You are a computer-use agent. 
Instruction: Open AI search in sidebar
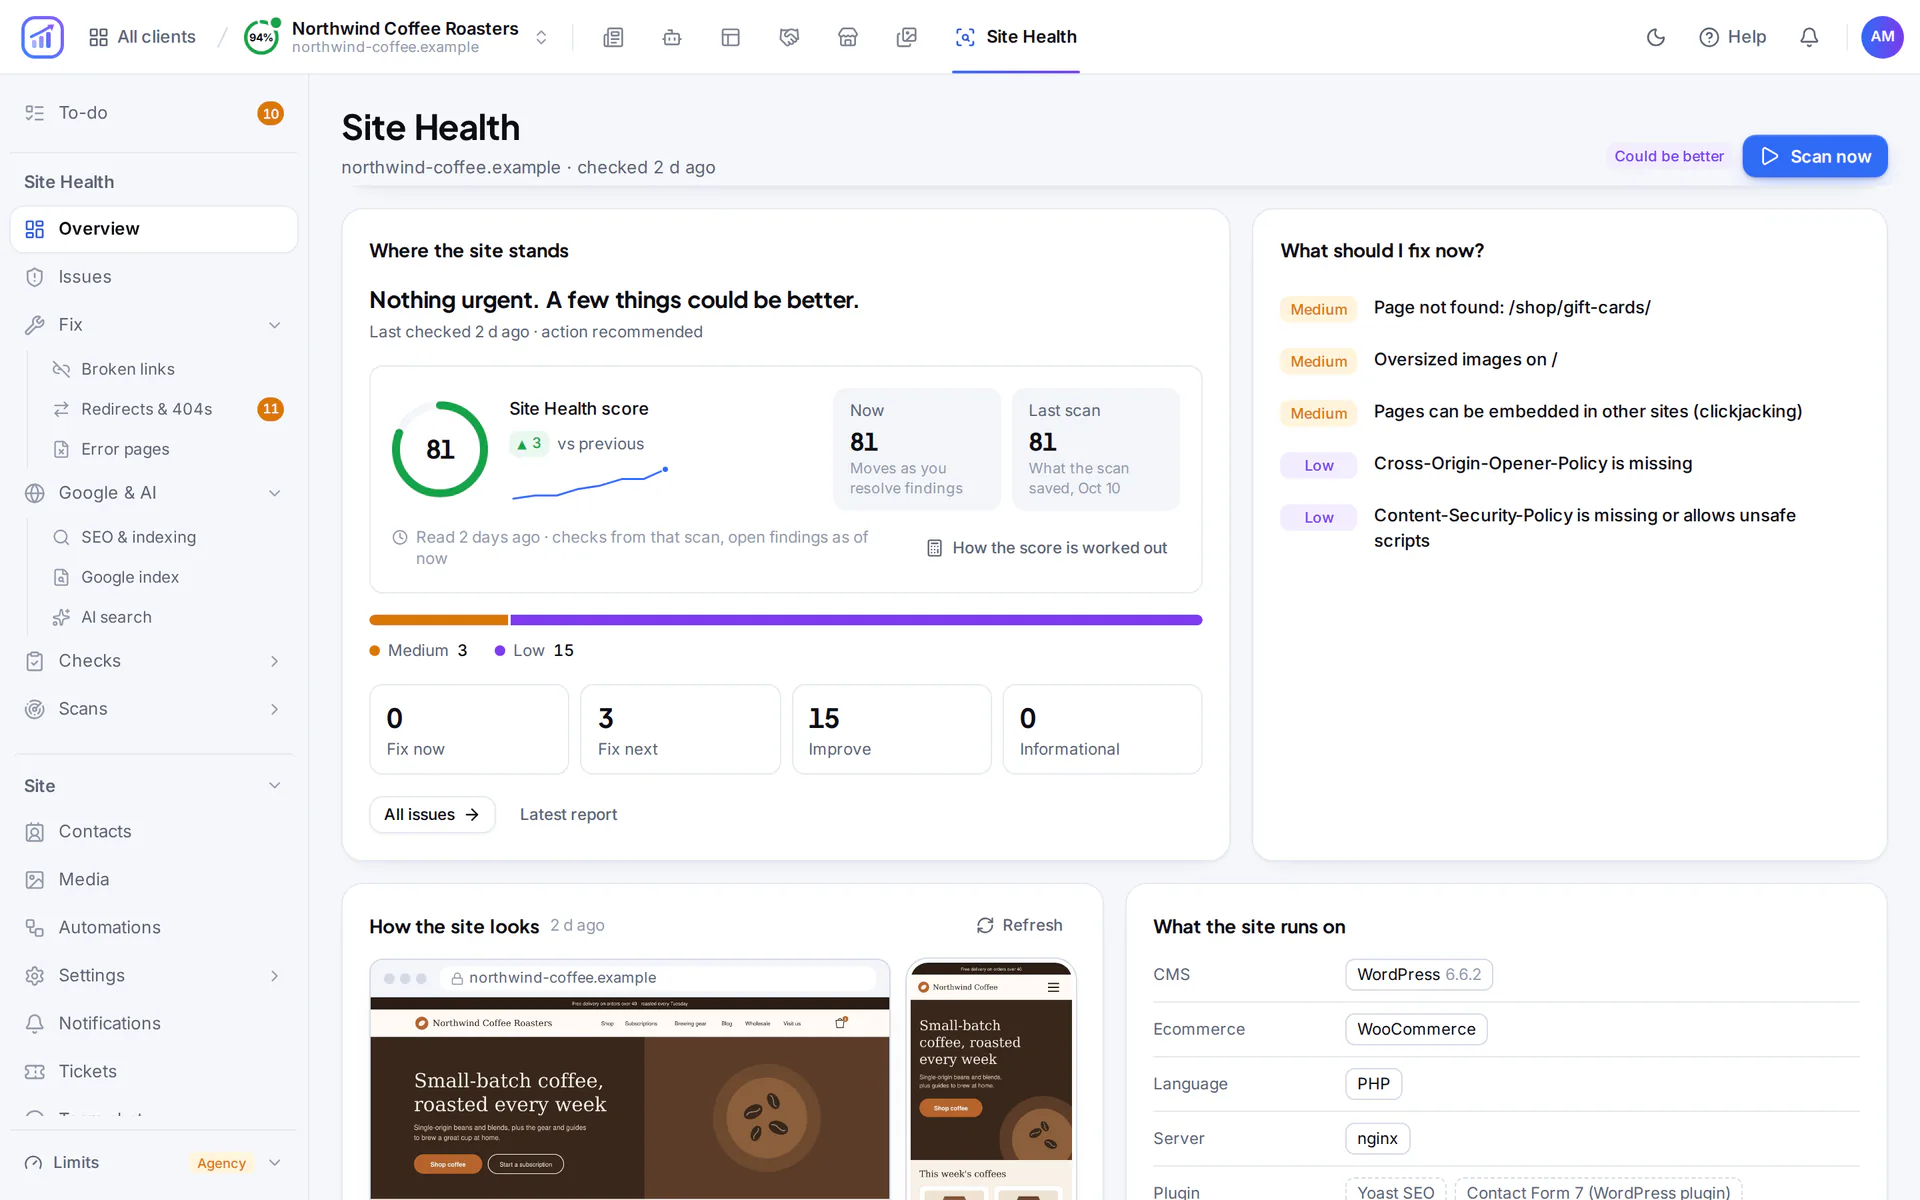(x=168, y=617)
